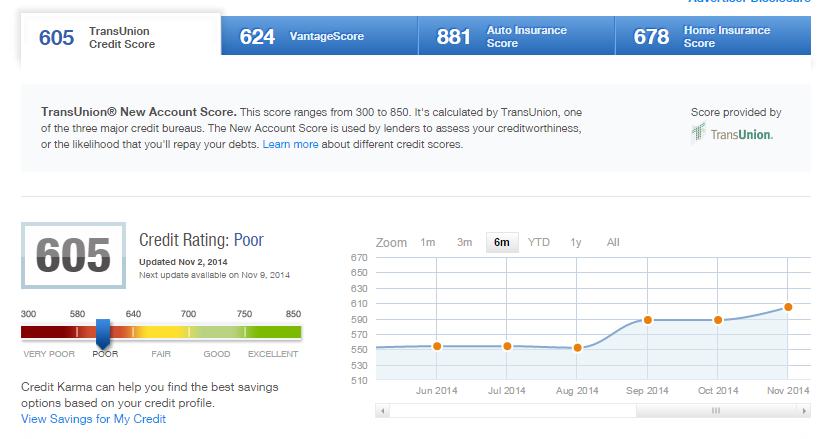Image resolution: width=824 pixels, height=439 pixels.
Task: Click the green section of rating bar
Action: coord(273,332)
